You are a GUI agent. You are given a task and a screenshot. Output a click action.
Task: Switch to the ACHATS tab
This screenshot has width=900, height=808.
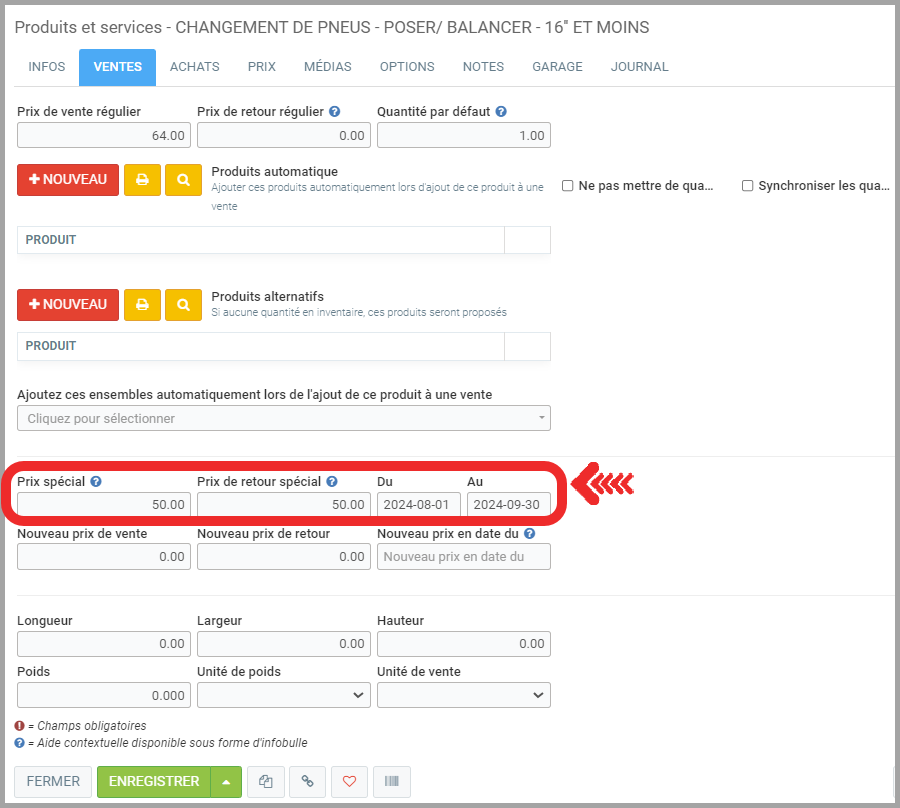coord(194,67)
